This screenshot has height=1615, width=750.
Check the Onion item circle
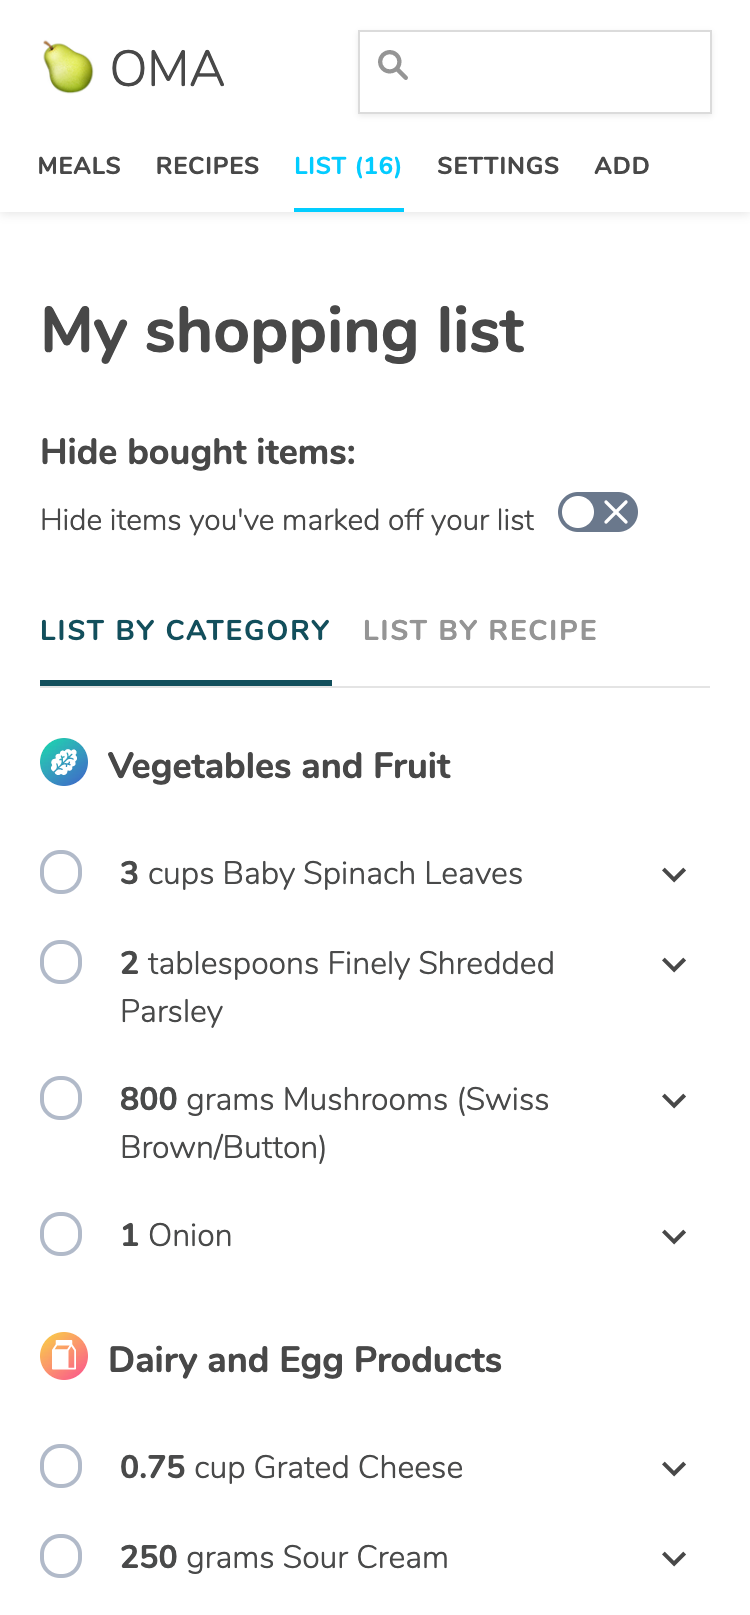[61, 1234]
